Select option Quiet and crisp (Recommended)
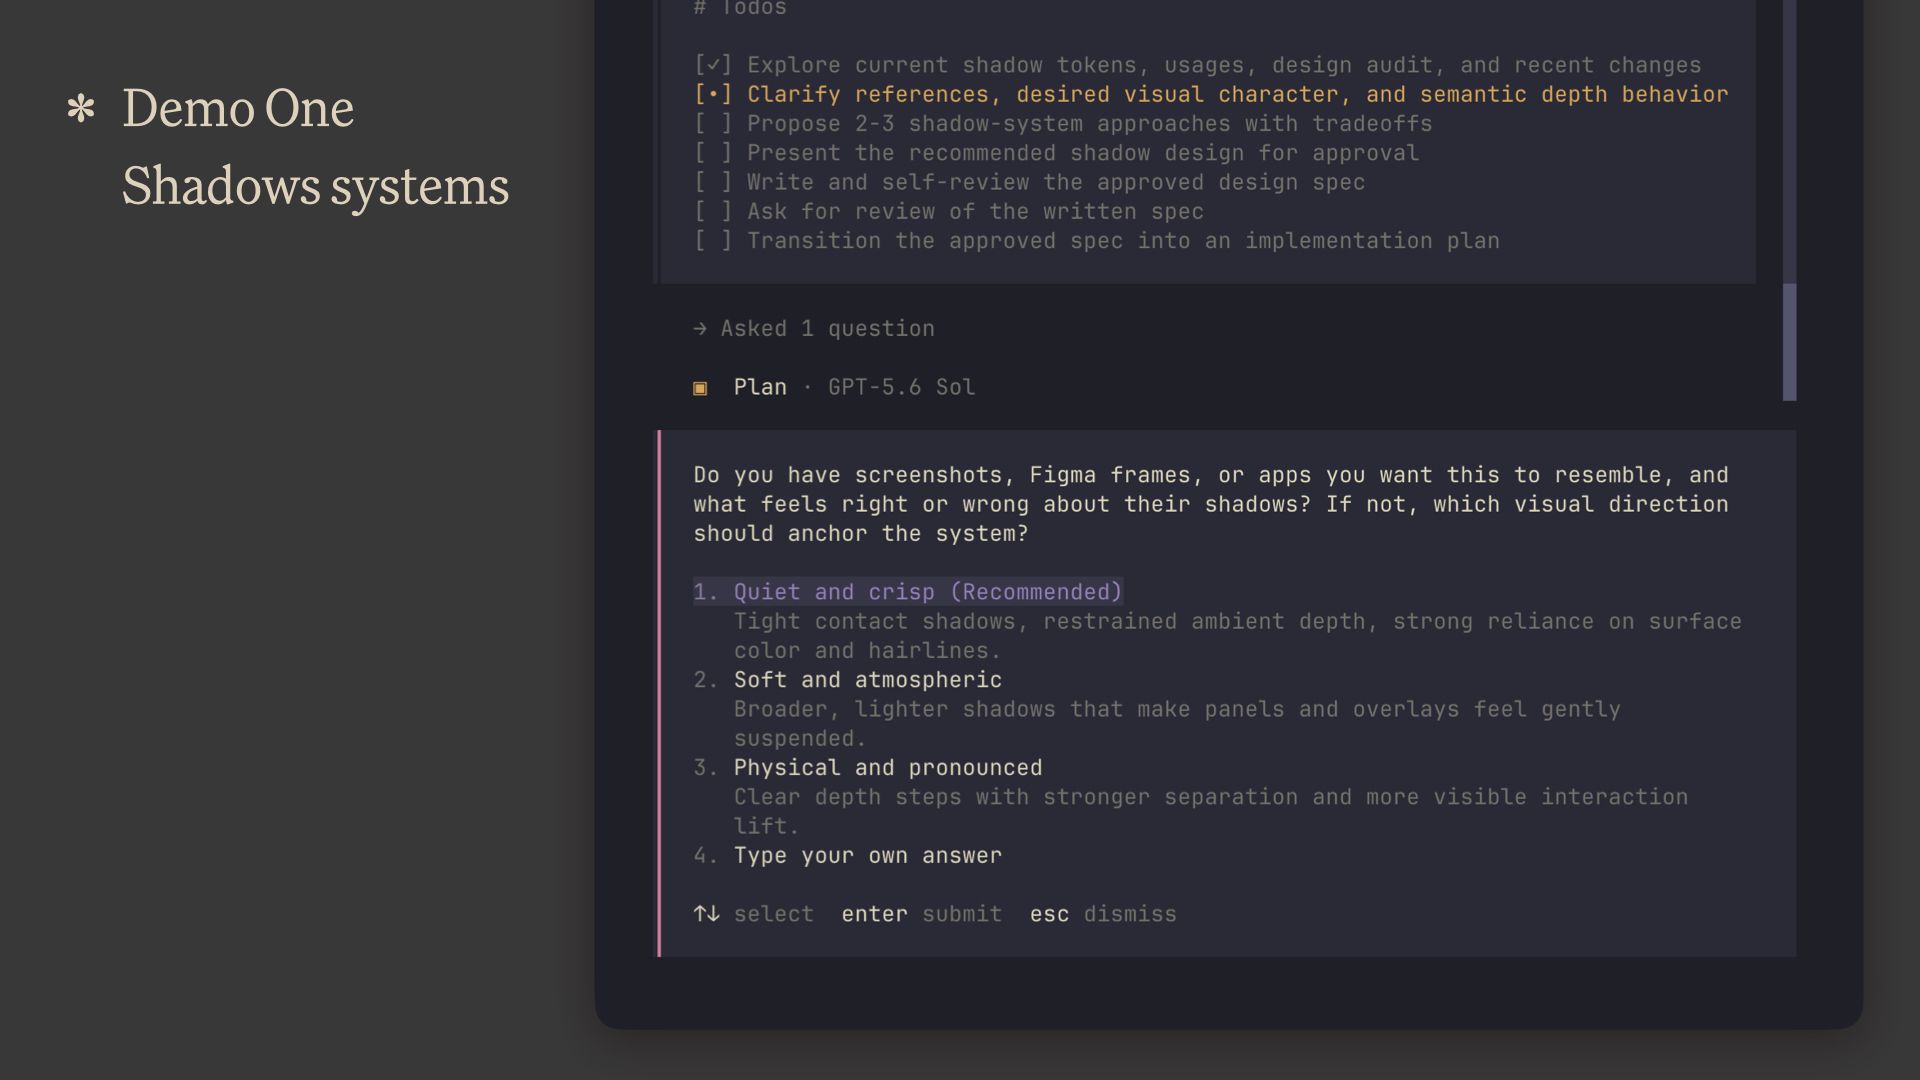This screenshot has width=1920, height=1080. pyautogui.click(x=908, y=592)
